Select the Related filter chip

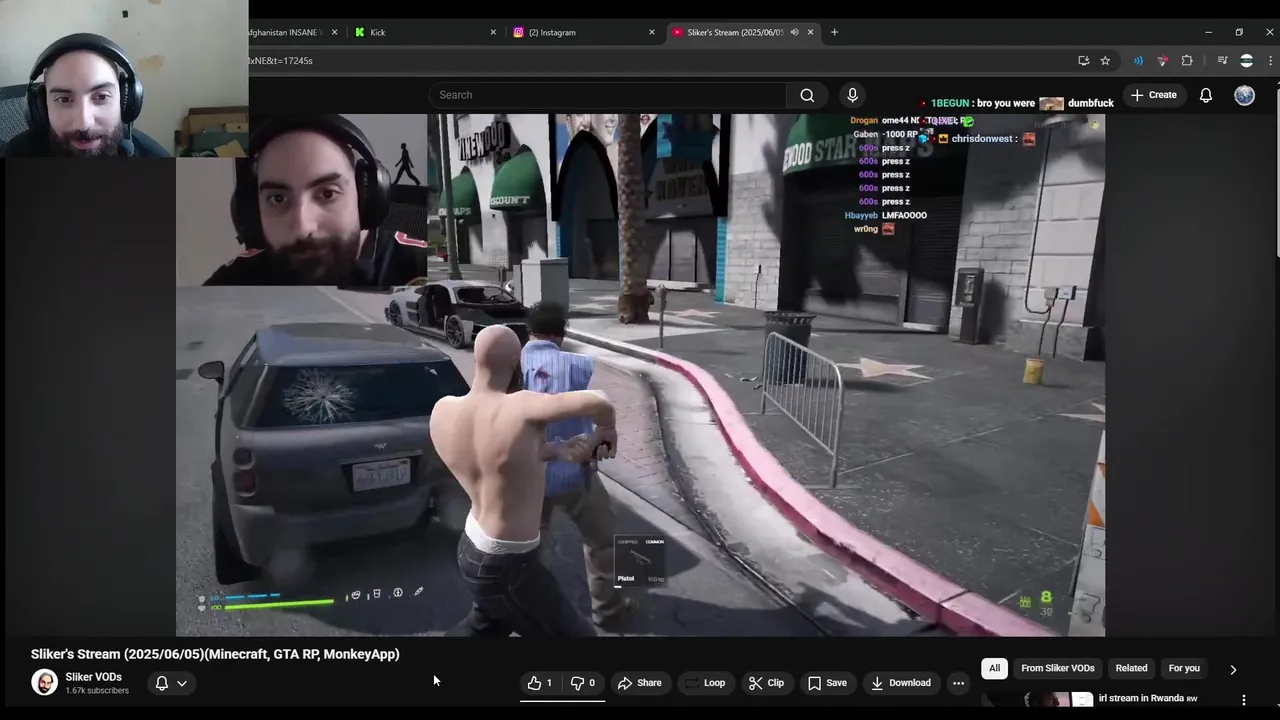coord(1131,668)
